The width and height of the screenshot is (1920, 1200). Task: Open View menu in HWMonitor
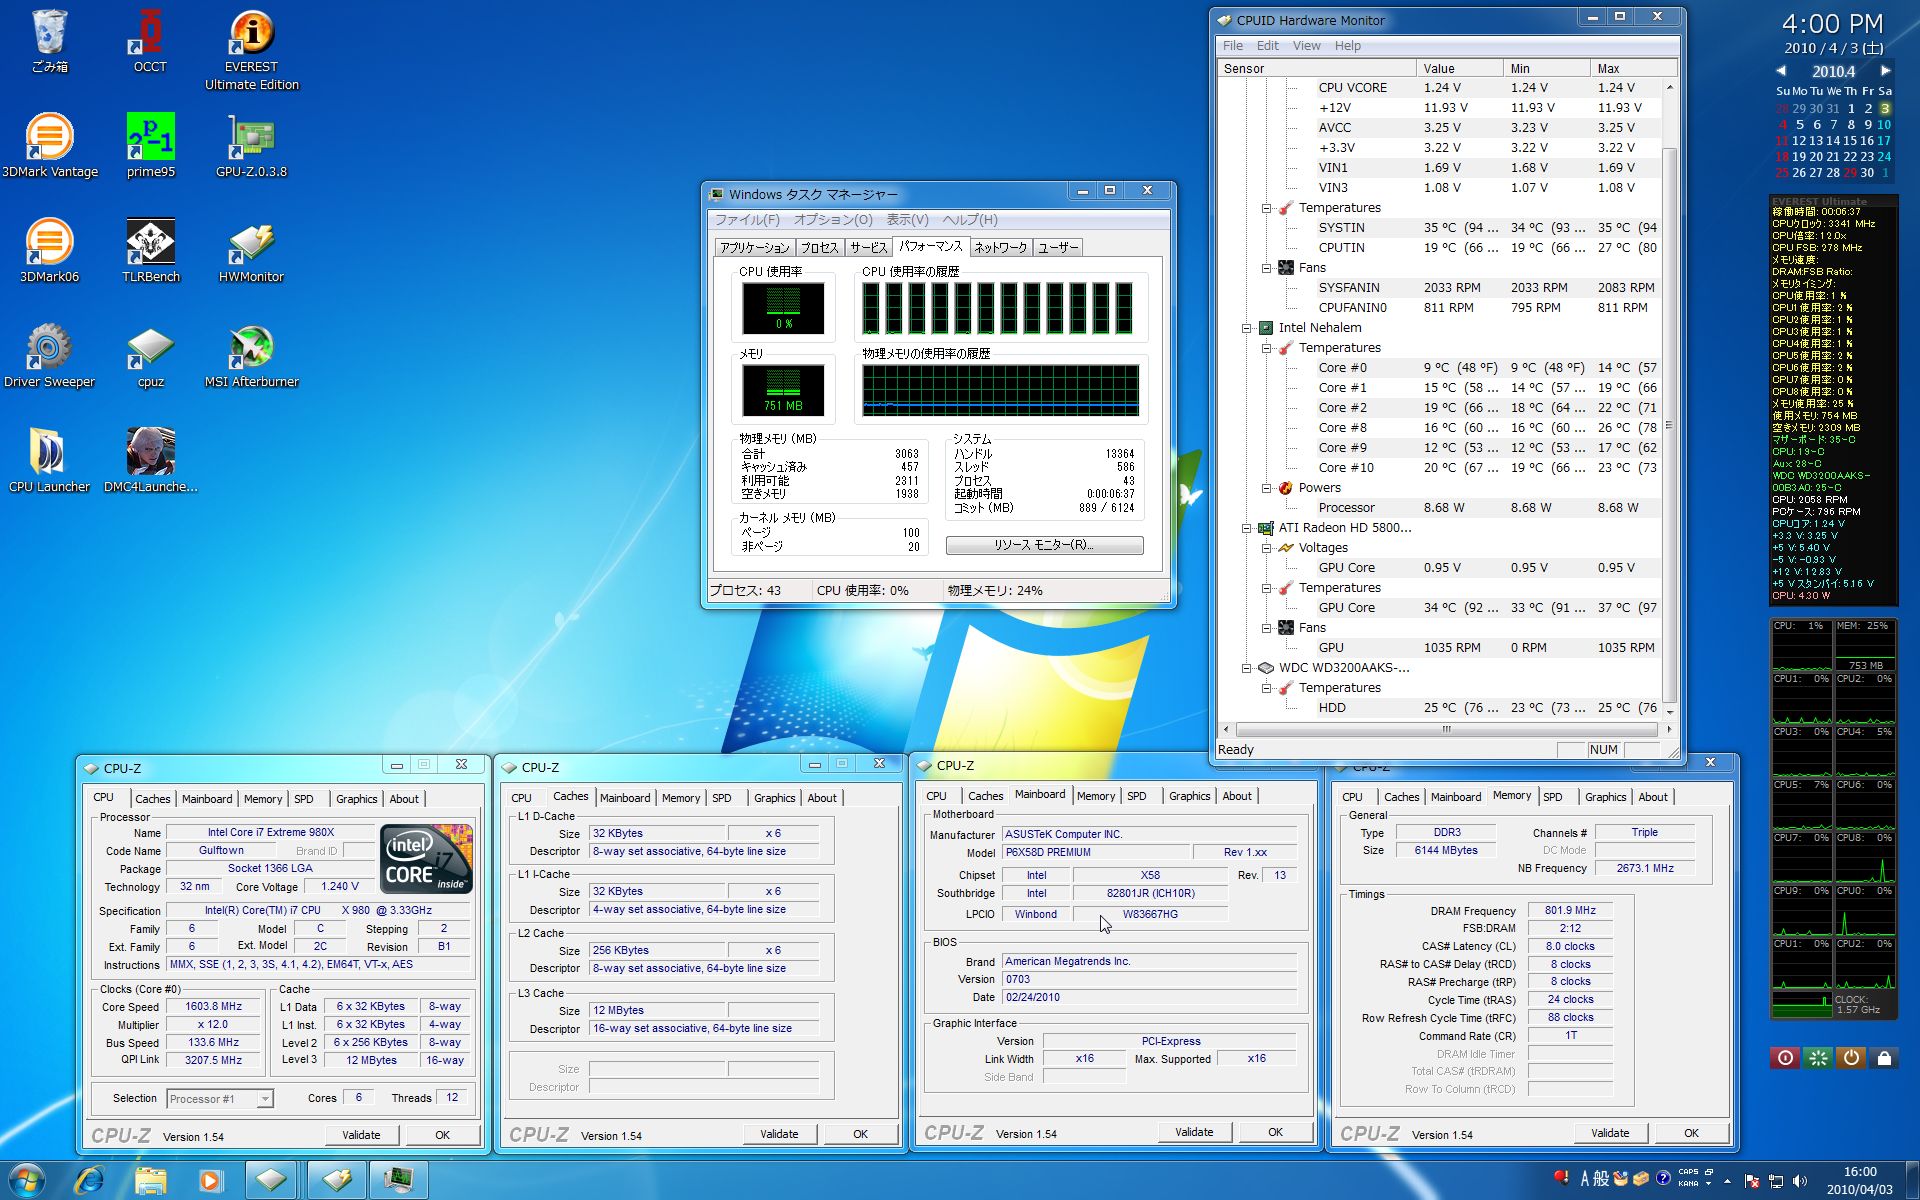[1306, 46]
